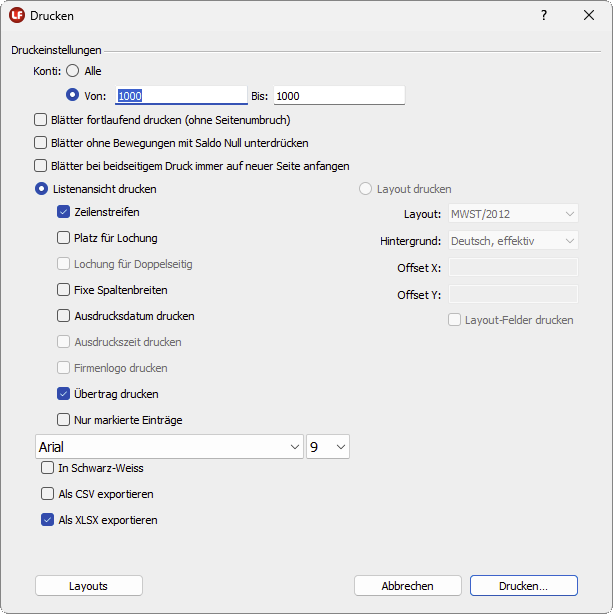The height and width of the screenshot is (614, 613).
Task: Enable beidseitigem Druck neue Seite checkbox
Action: (42, 166)
